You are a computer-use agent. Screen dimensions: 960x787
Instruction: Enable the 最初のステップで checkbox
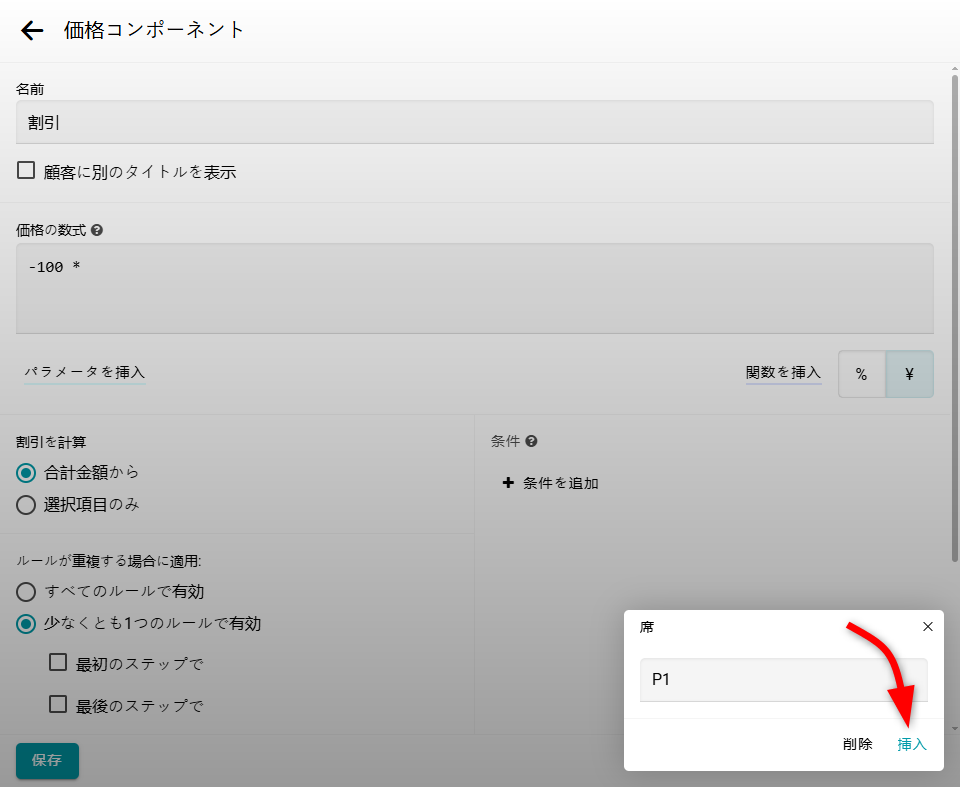pyautogui.click(x=58, y=662)
